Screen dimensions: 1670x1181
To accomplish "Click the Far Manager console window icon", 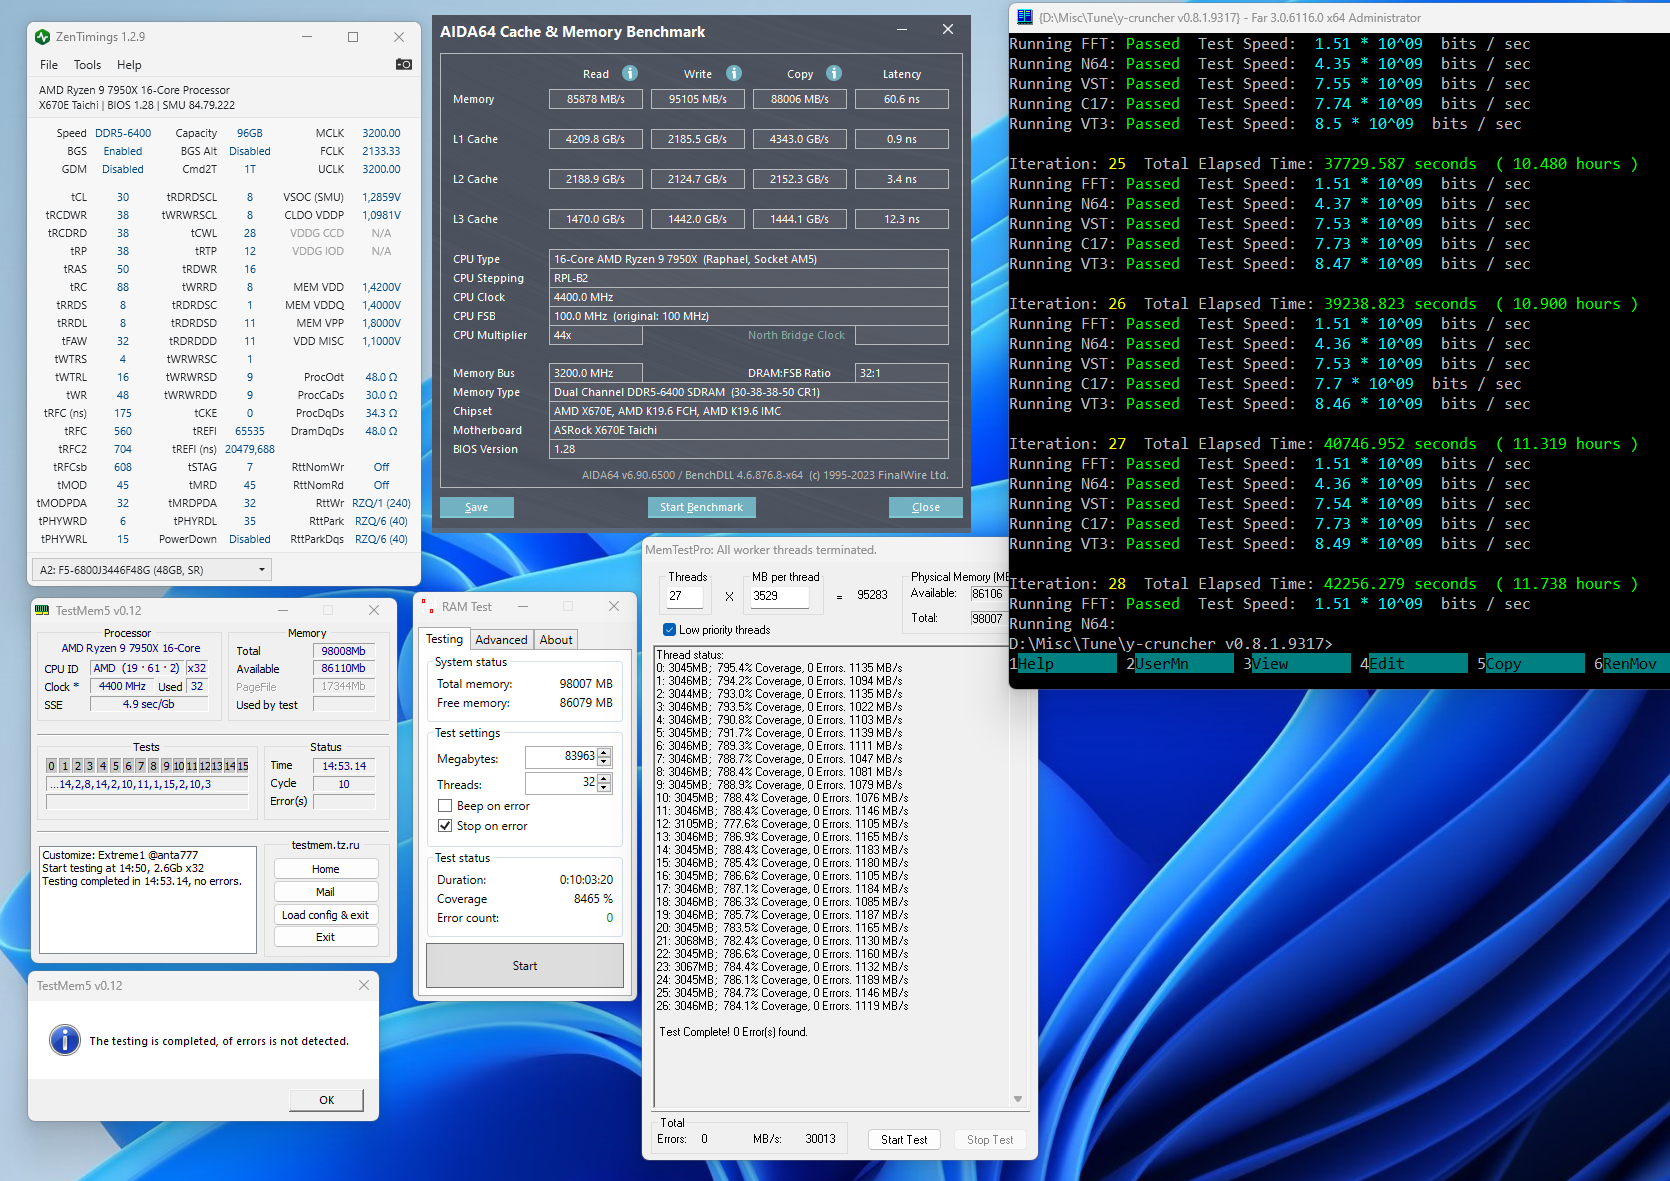I will 1024,17.
